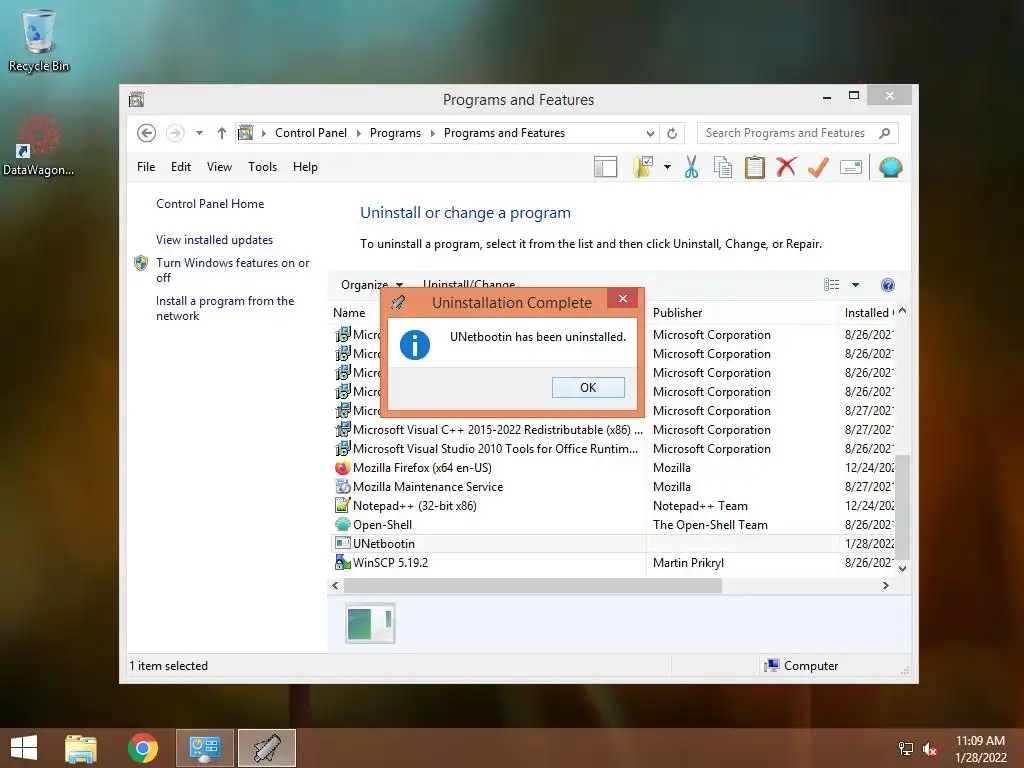
Task: Click Programs in the breadcrumb path
Action: click(x=395, y=133)
